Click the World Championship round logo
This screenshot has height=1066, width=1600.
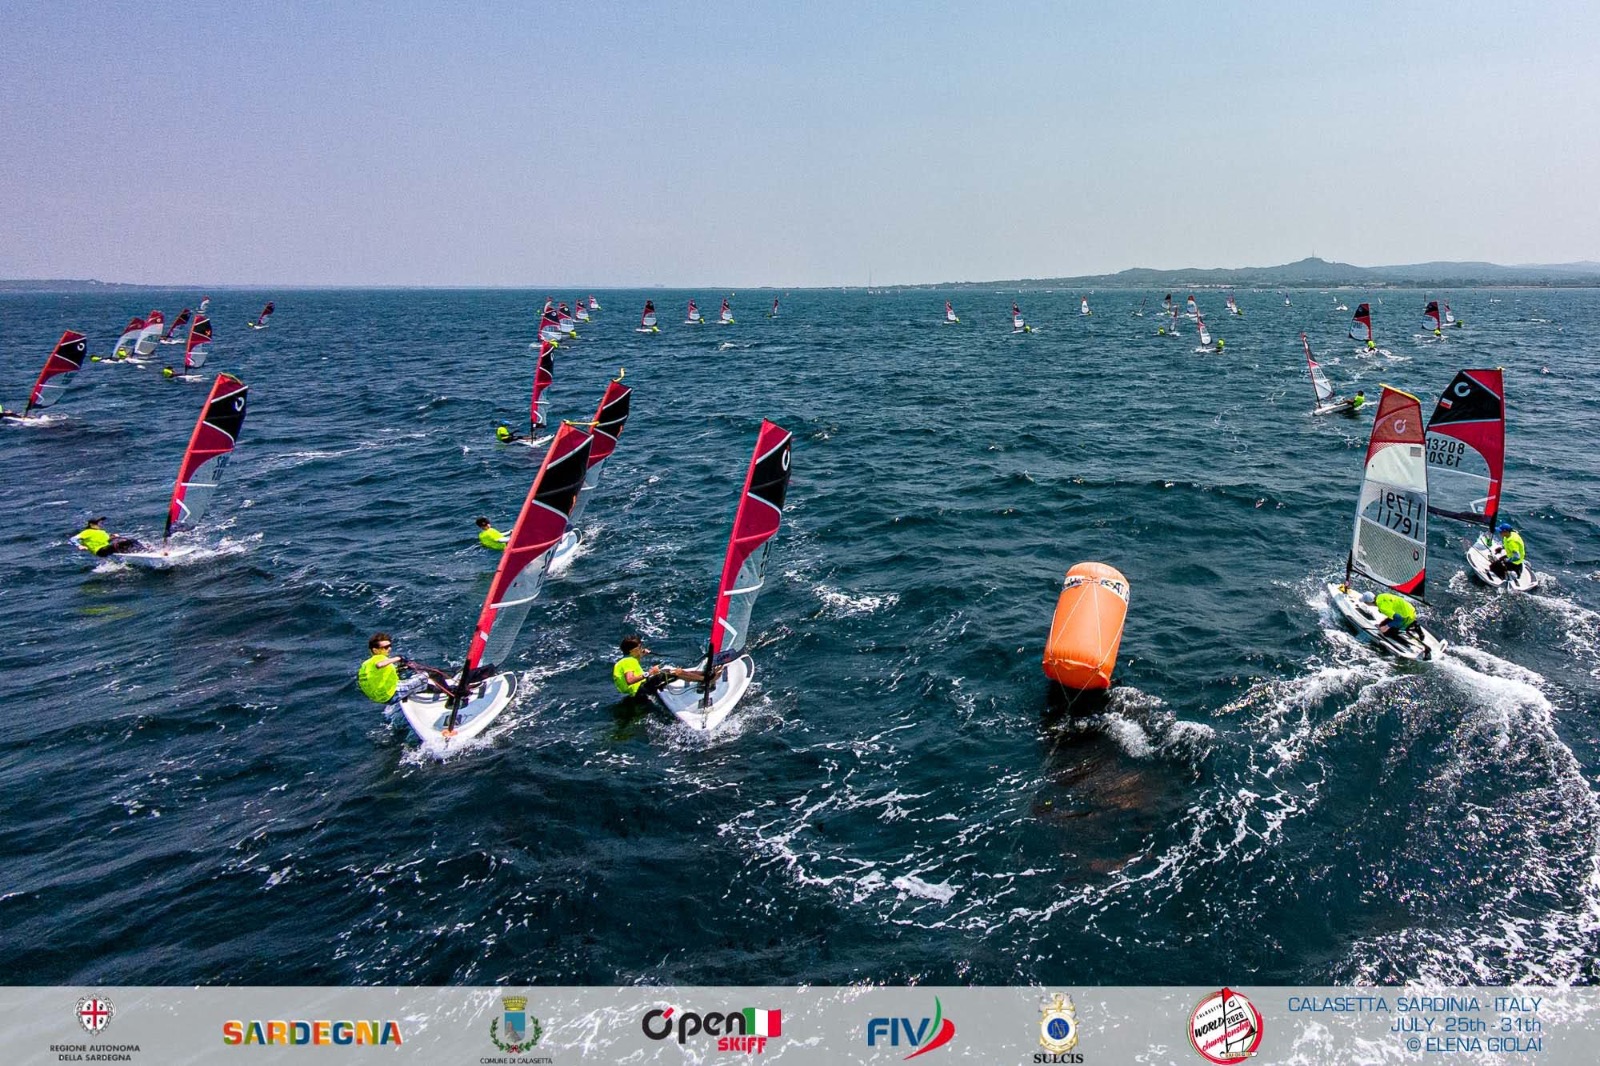(x=1225, y=1026)
